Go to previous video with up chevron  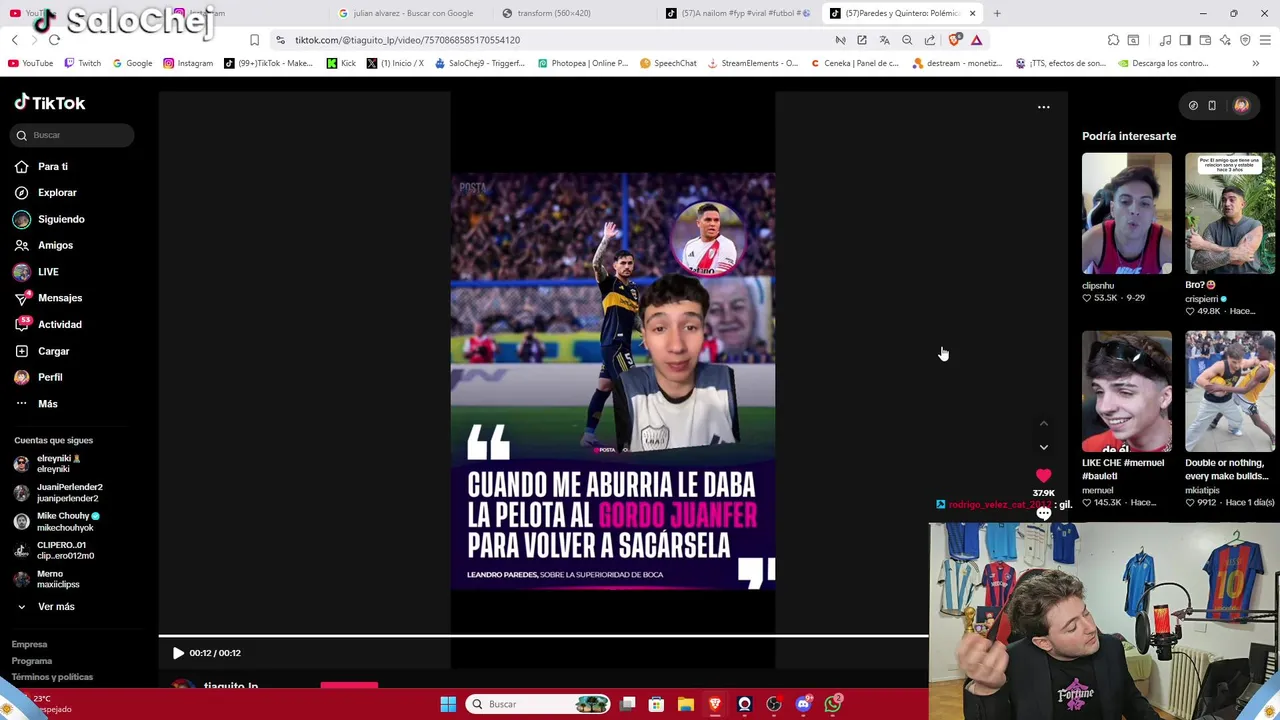pyautogui.click(x=1043, y=424)
